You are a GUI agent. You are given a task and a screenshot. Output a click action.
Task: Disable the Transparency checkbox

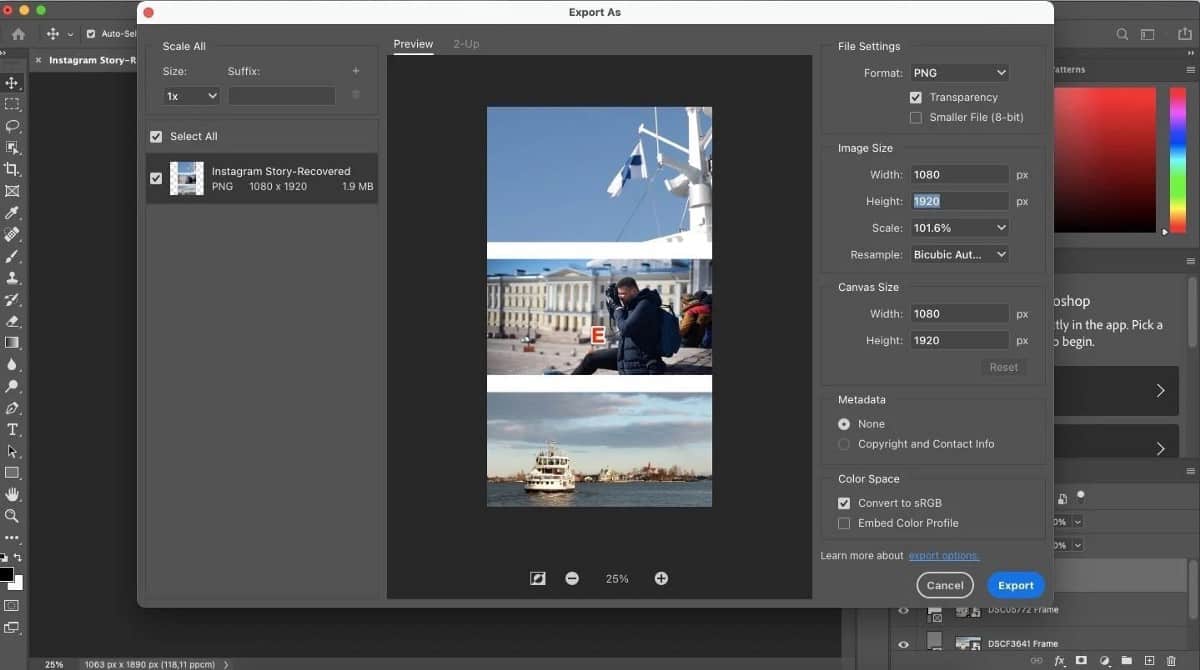tap(915, 97)
